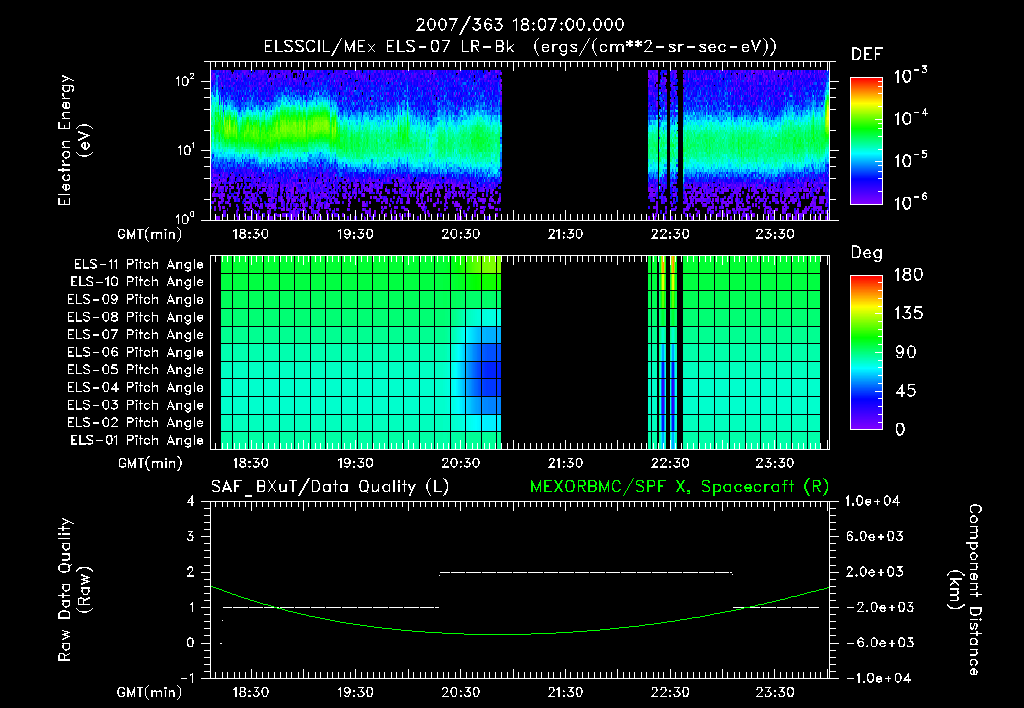The width and height of the screenshot is (1024, 708).
Task: Select the 180 value on the Deg scale
Action: 908,275
